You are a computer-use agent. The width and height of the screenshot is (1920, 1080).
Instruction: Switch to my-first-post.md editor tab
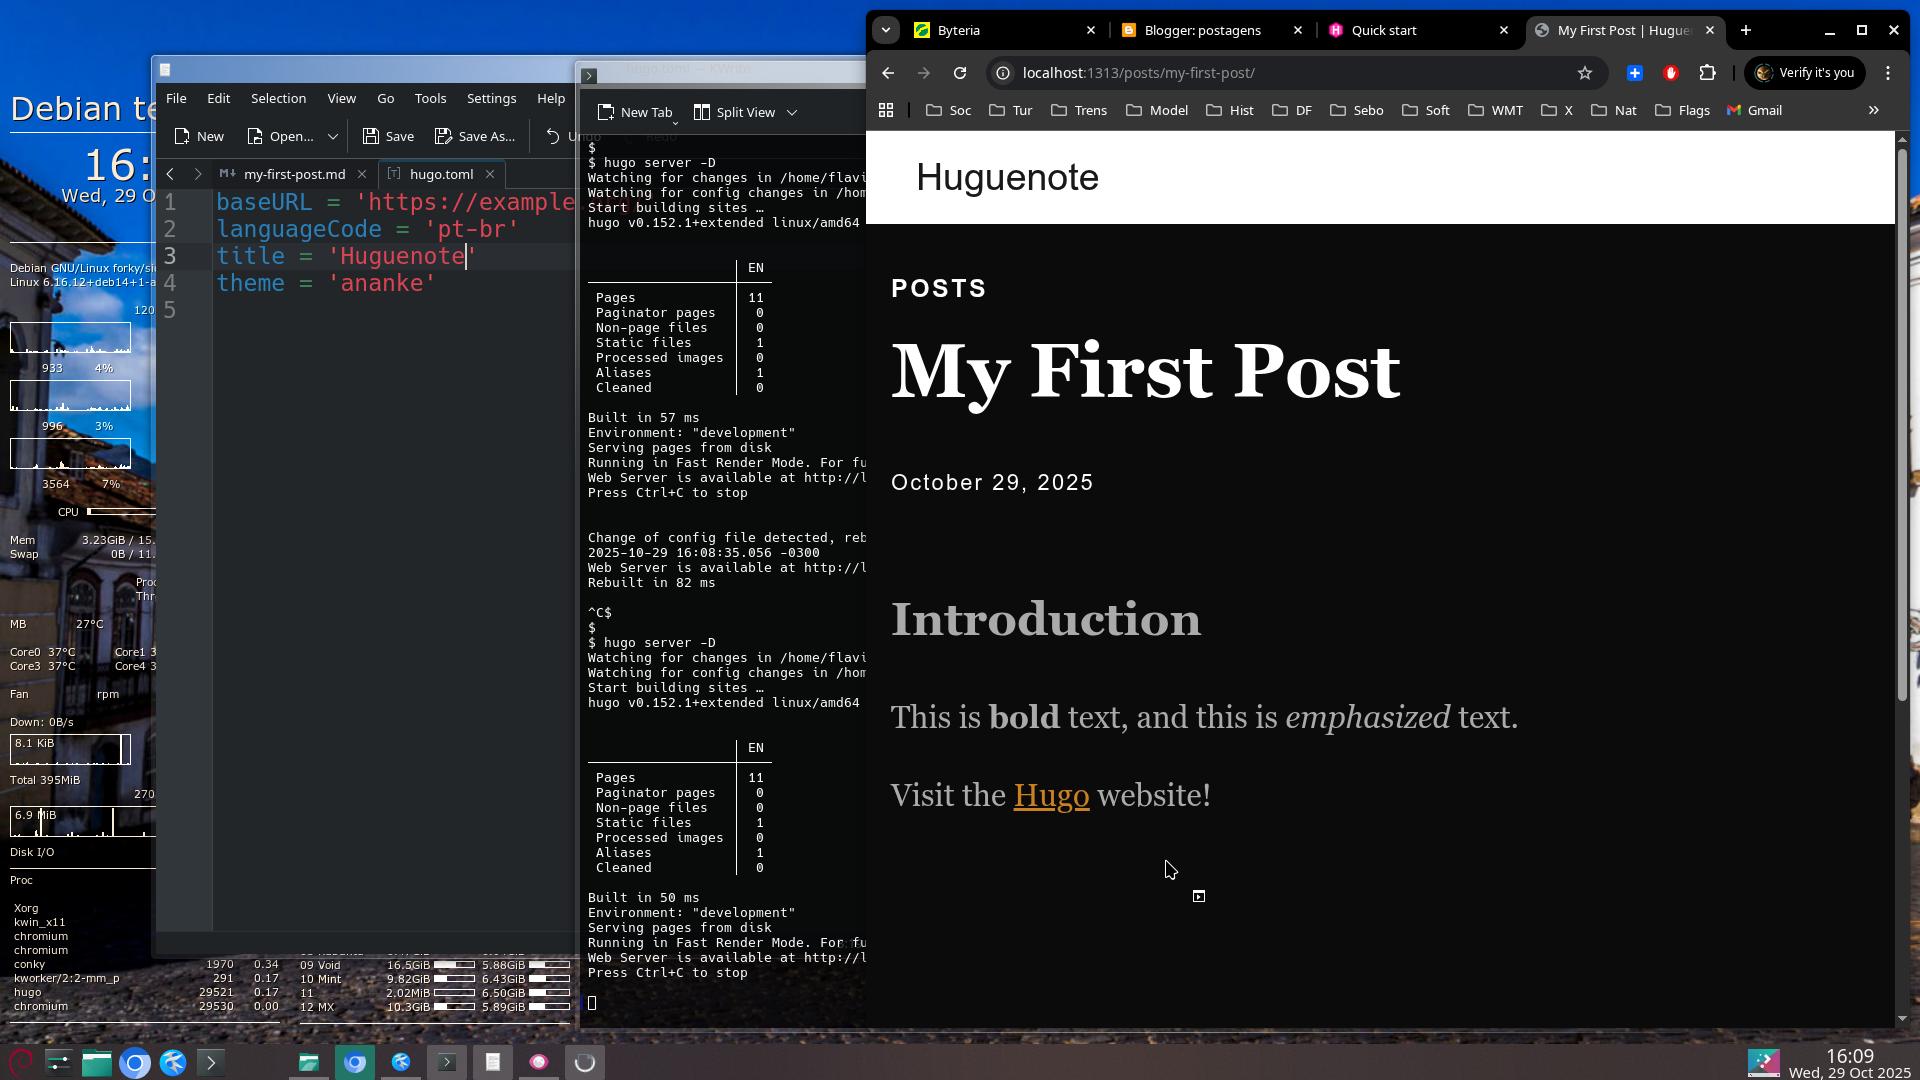coord(293,174)
